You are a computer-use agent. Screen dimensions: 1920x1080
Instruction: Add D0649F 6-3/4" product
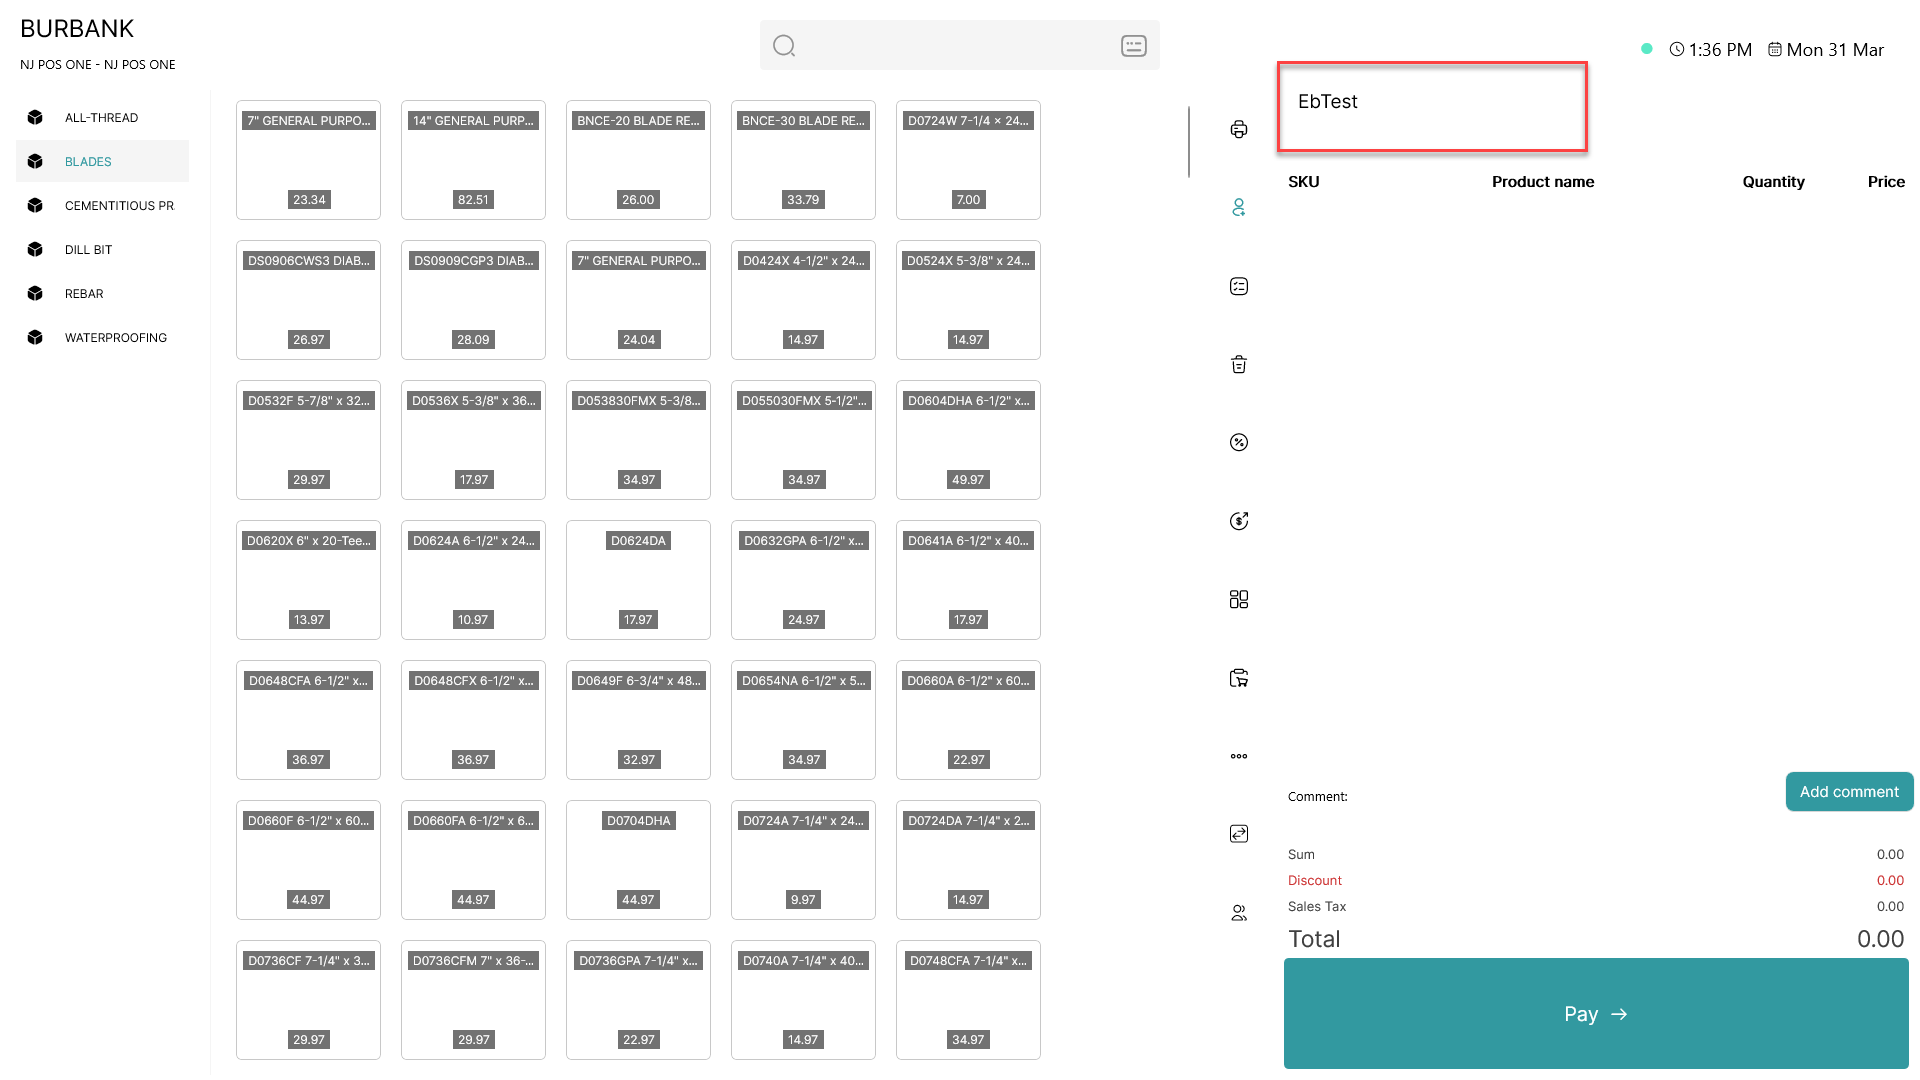click(x=638, y=720)
